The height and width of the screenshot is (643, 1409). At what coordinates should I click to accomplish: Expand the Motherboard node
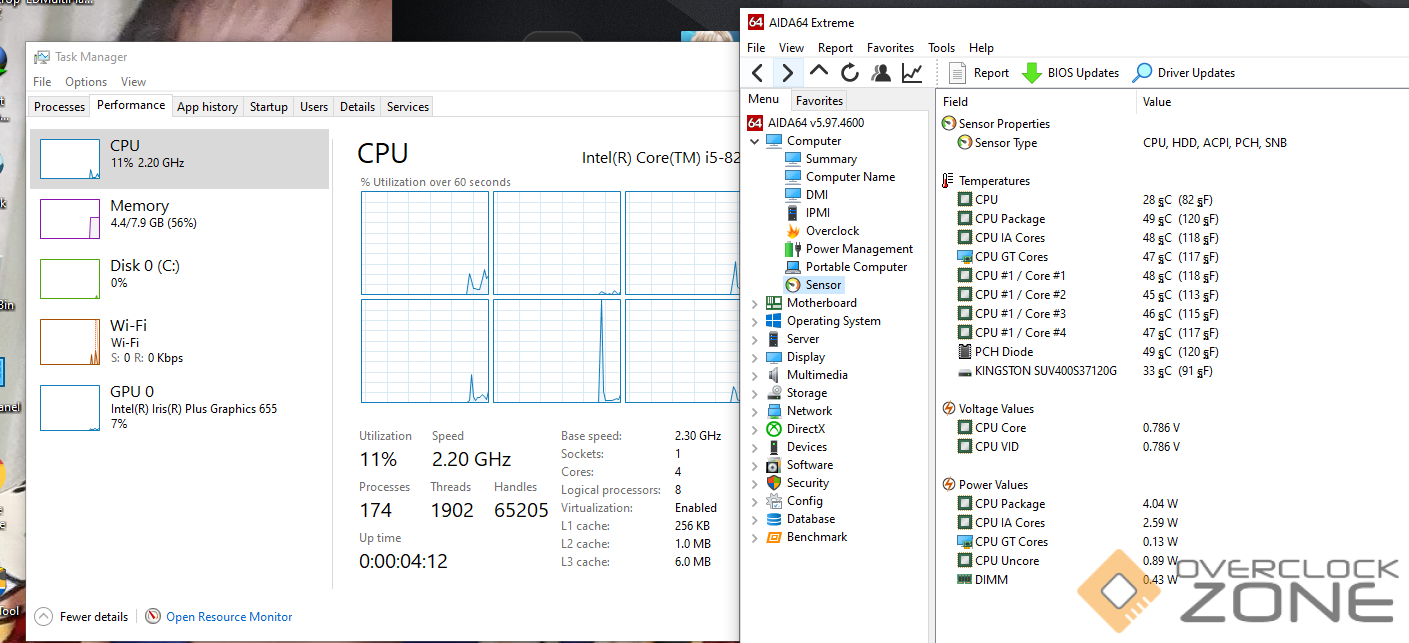754,303
